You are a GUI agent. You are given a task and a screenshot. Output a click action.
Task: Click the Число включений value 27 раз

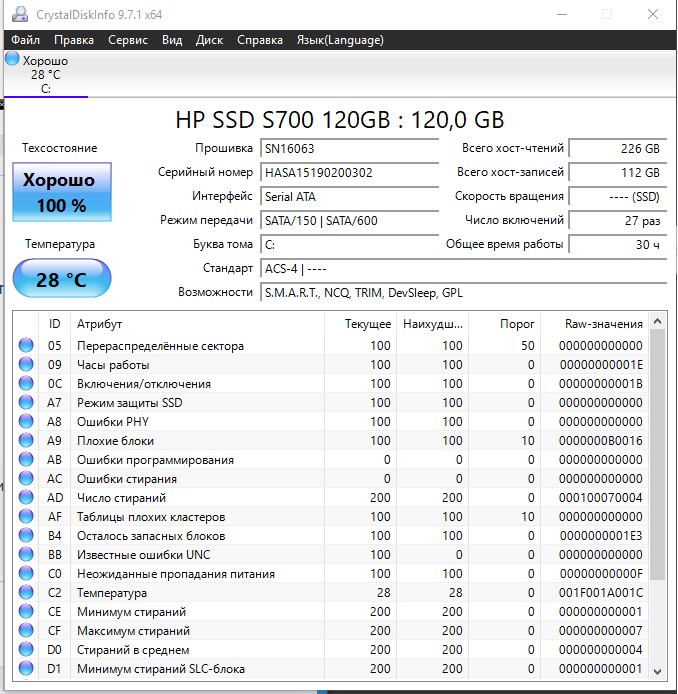(618, 220)
